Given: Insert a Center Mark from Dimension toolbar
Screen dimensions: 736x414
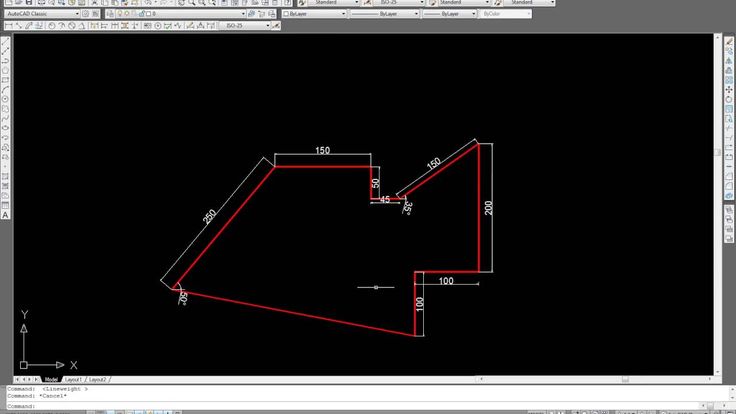Looking at the screenshot, I should pos(158,25).
